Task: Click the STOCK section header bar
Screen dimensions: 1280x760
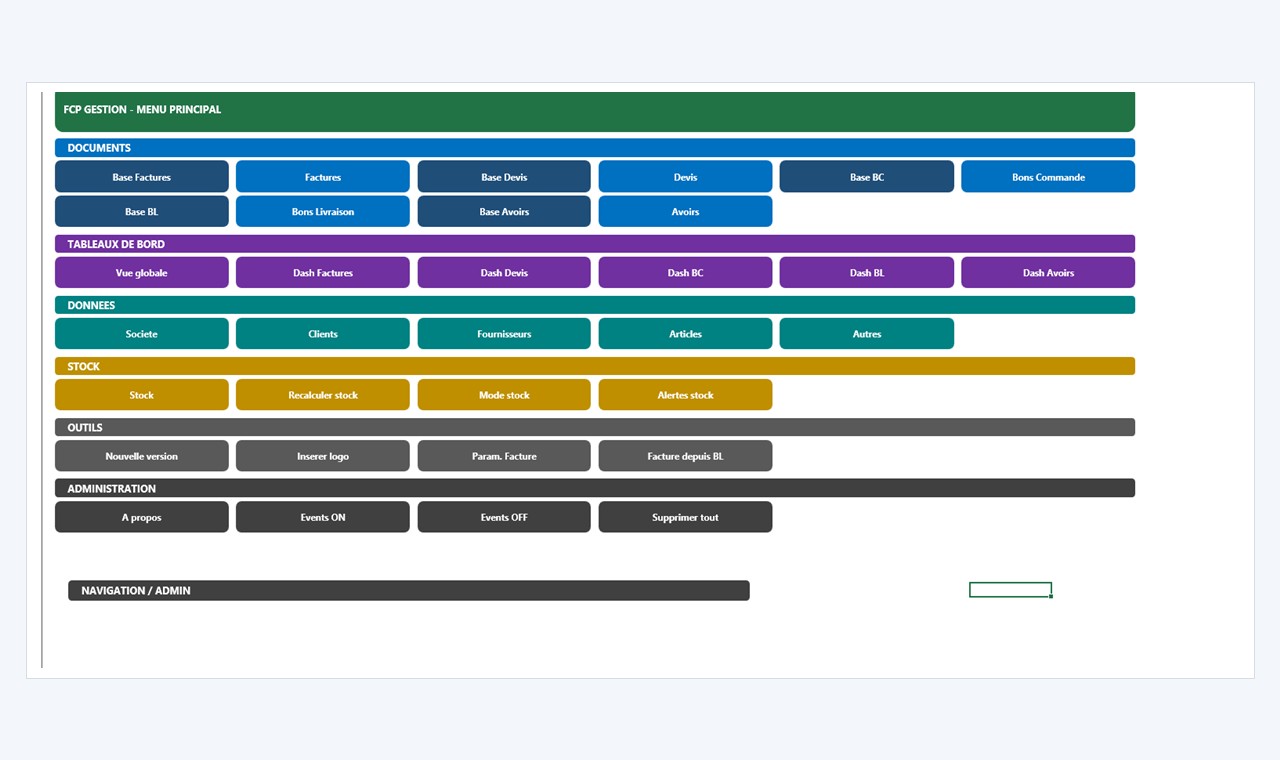Action: point(595,366)
